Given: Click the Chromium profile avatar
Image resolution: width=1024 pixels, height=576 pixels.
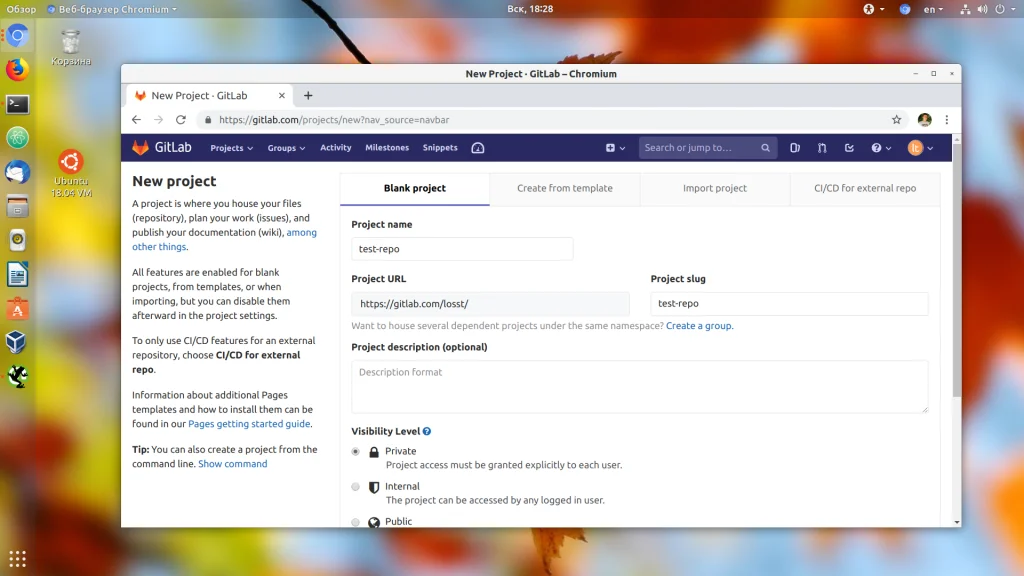Looking at the screenshot, I should point(924,120).
